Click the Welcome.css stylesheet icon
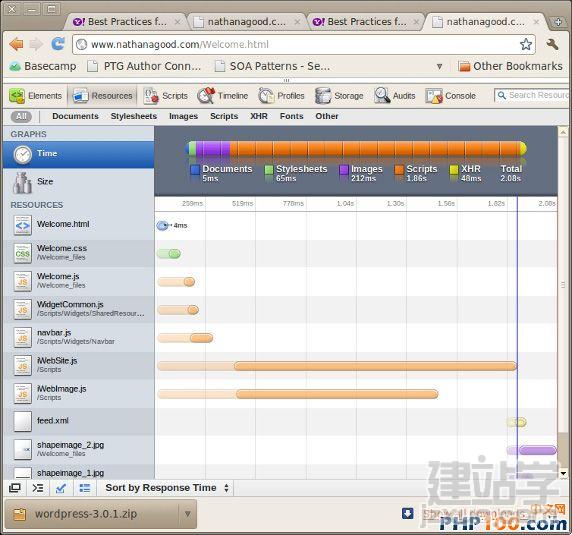Viewport: 572px width, 535px height. [x=23, y=253]
